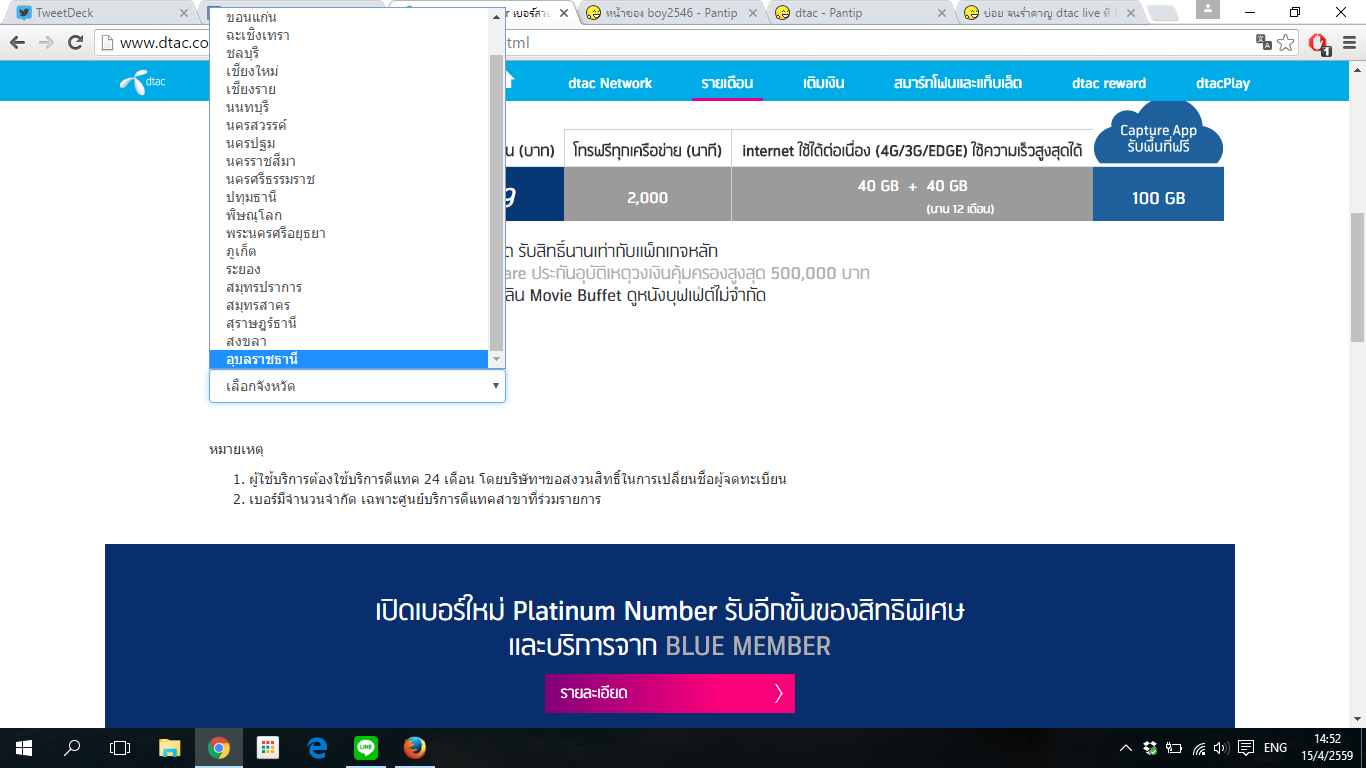
Task: Open the สมาร์ทโฟนและแท็บเล็ต menu
Action: pos(958,83)
